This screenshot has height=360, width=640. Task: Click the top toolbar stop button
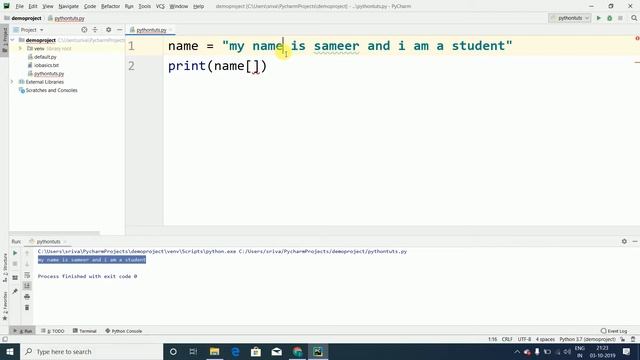[620, 18]
